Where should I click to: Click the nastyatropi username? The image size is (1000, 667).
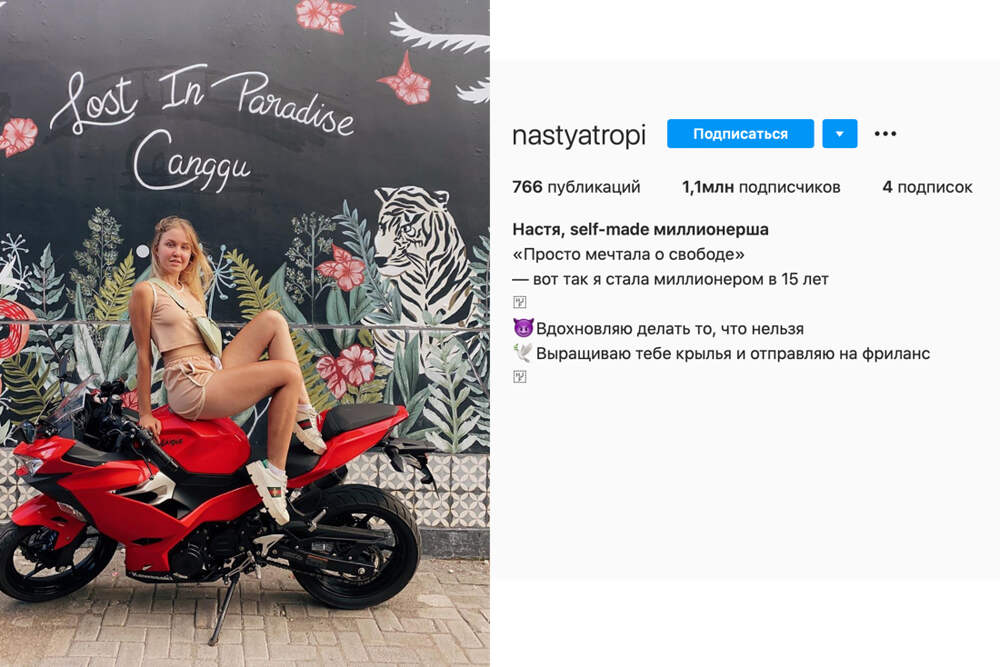tap(579, 135)
